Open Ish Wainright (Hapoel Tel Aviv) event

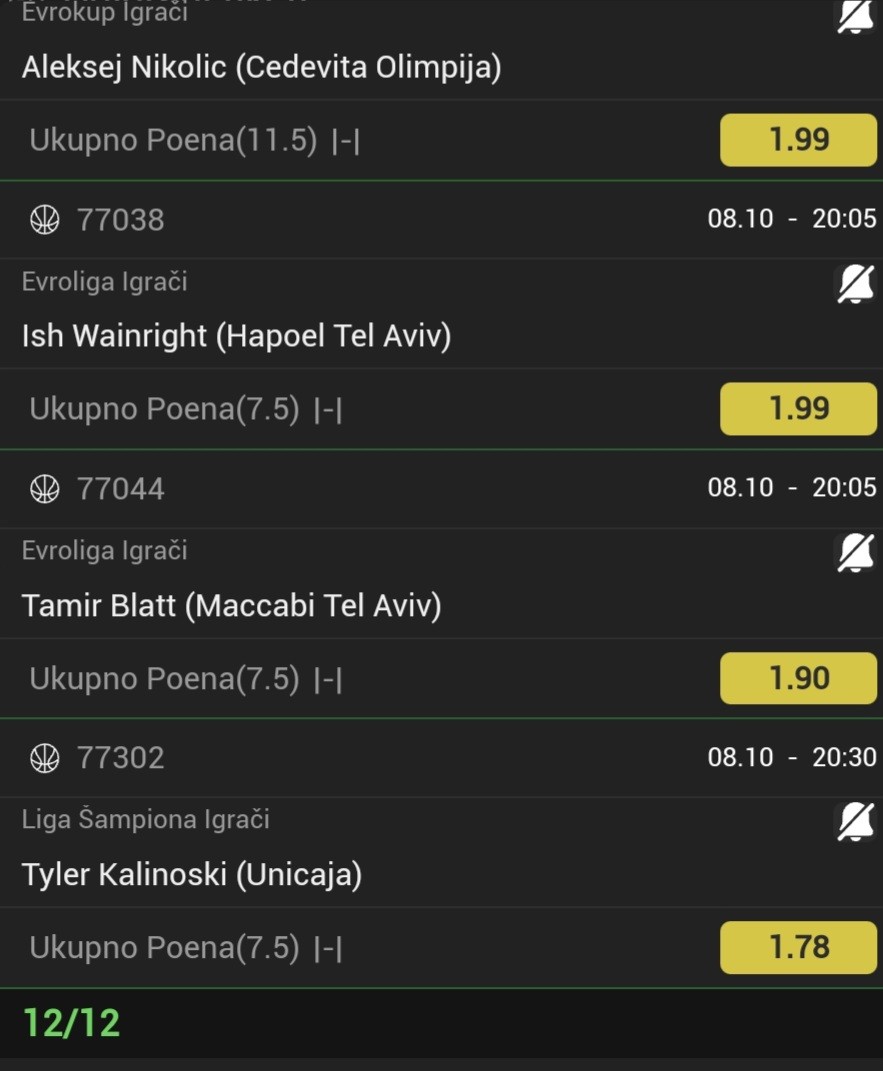click(236, 336)
